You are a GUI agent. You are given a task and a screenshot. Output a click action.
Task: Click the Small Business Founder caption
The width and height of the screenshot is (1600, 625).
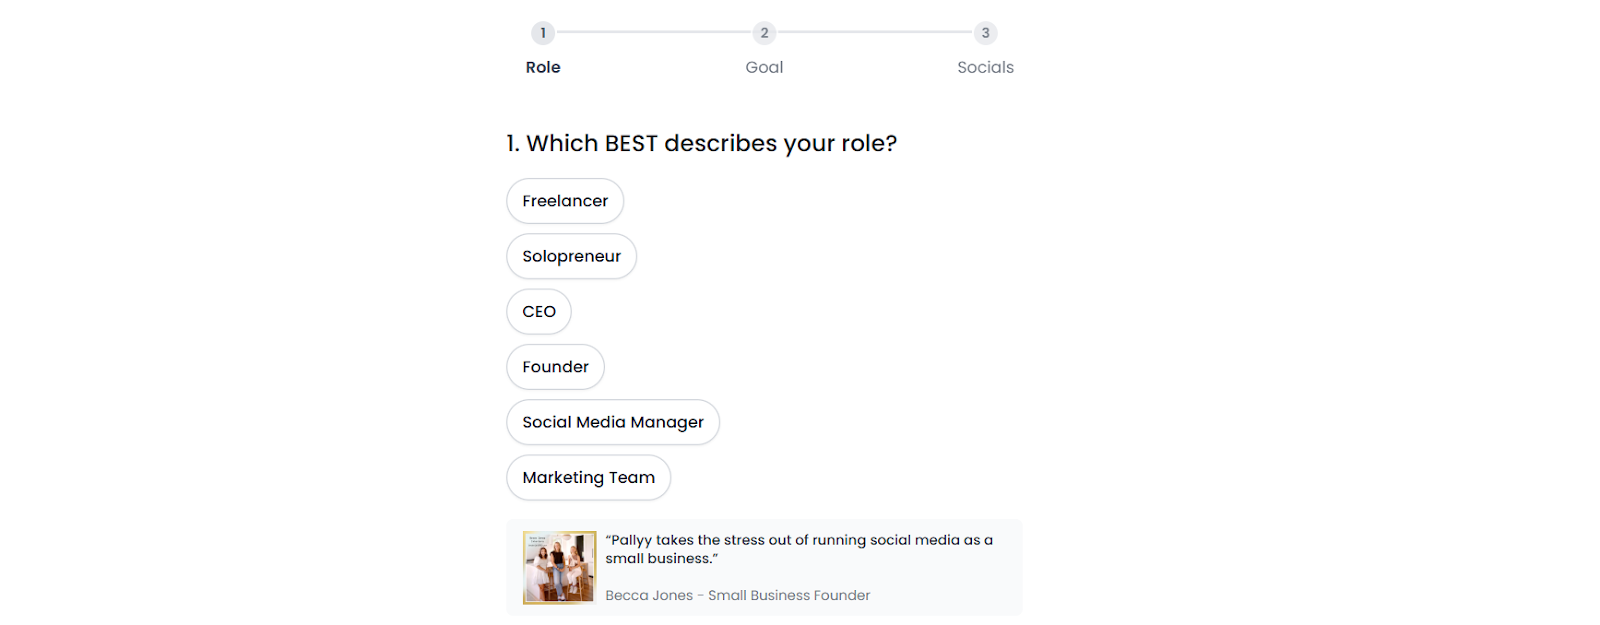tap(789, 595)
